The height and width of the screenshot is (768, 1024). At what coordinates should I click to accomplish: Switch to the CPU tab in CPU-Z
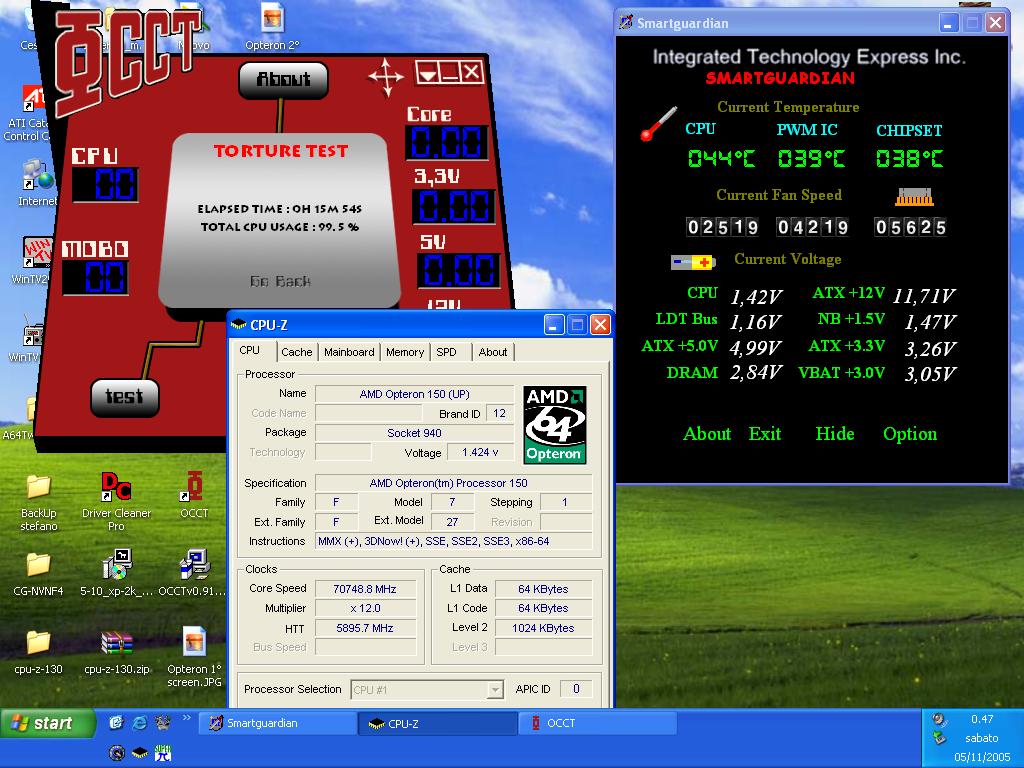tap(249, 351)
